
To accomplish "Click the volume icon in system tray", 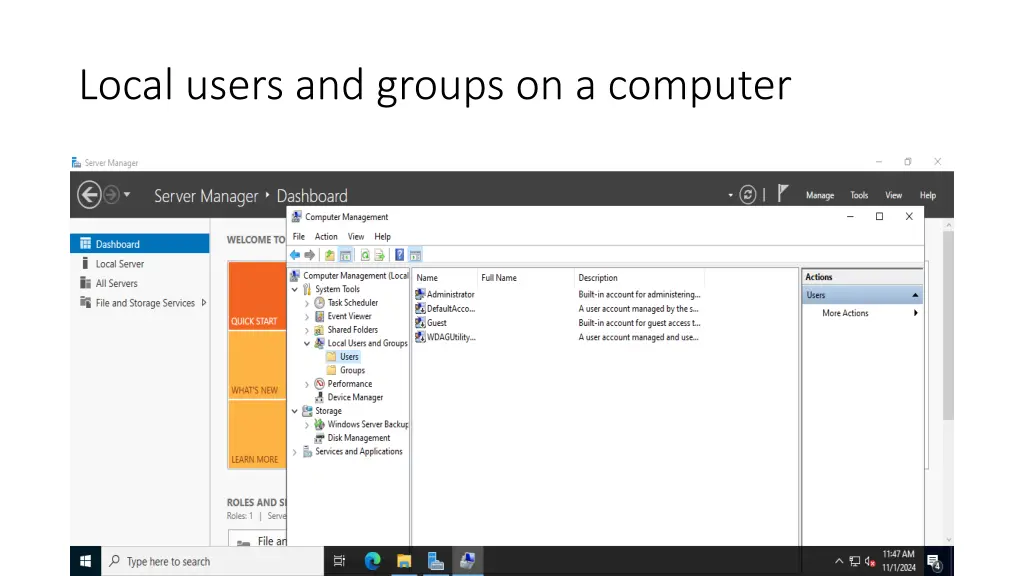I will tap(870, 562).
